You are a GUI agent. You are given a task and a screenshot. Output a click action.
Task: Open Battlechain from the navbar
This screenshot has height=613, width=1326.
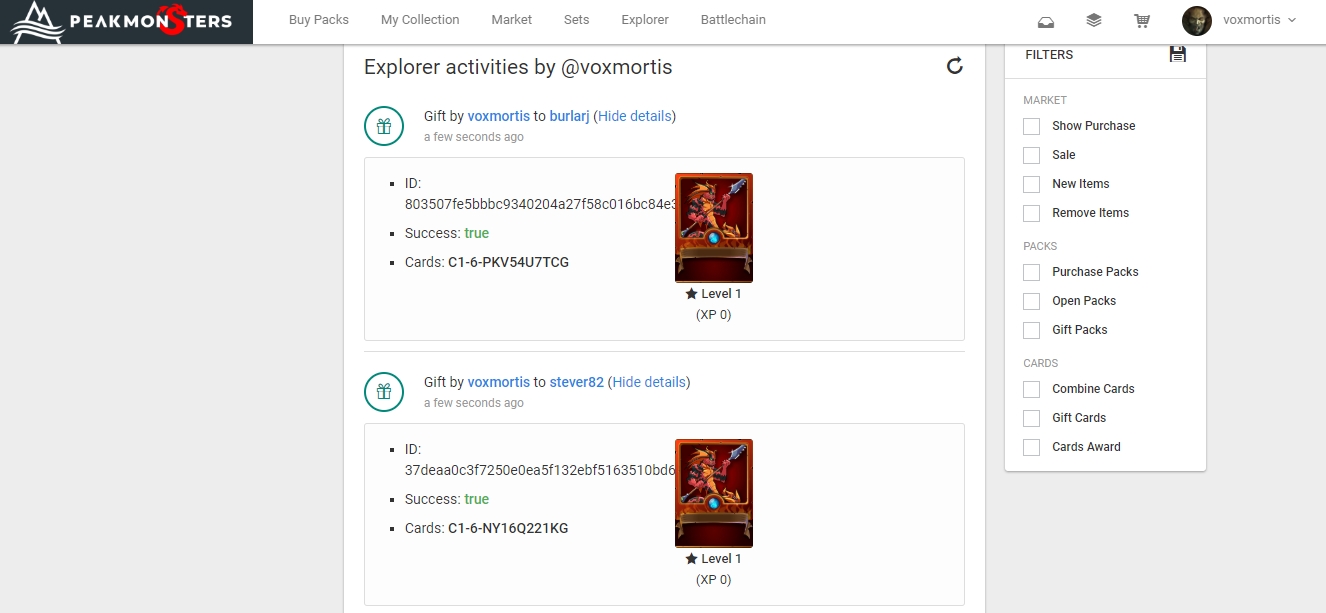733,20
